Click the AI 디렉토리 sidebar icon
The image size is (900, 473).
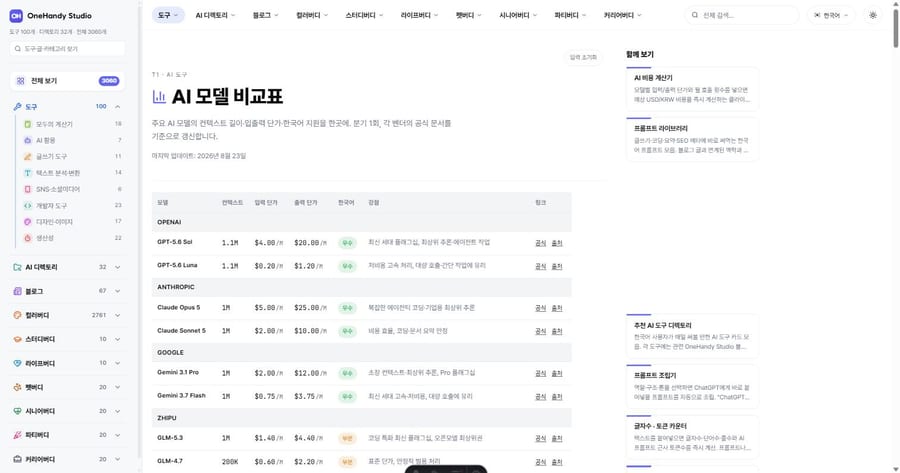point(17,267)
